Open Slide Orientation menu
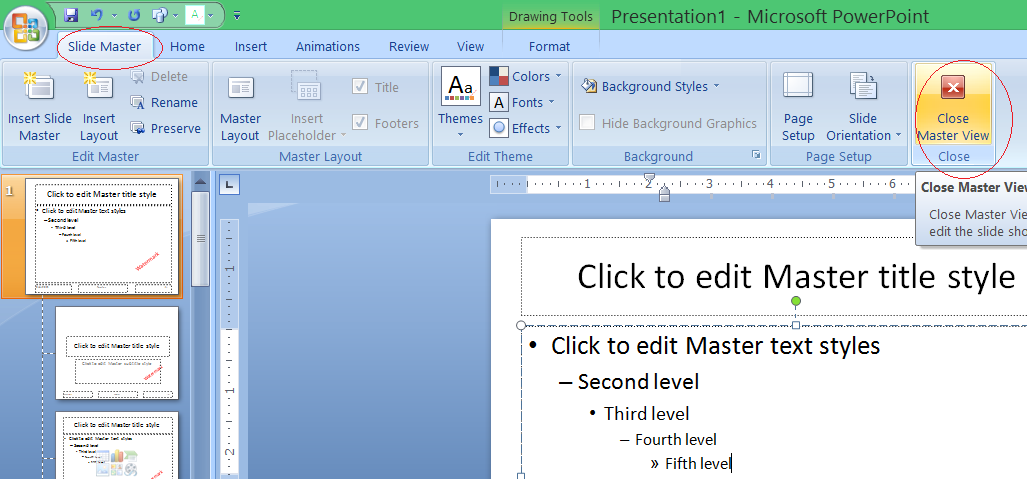Screen dimensions: 1027x479 tap(863, 106)
